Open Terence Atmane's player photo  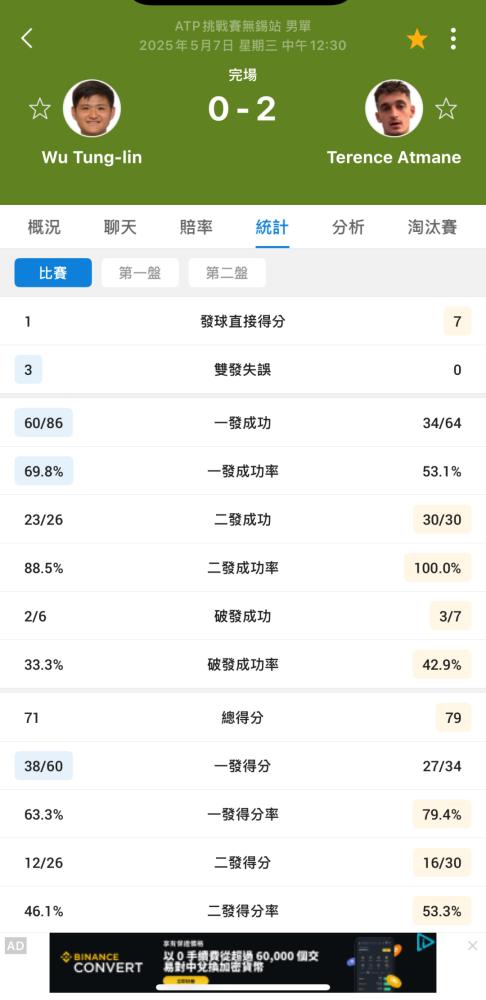click(394, 108)
